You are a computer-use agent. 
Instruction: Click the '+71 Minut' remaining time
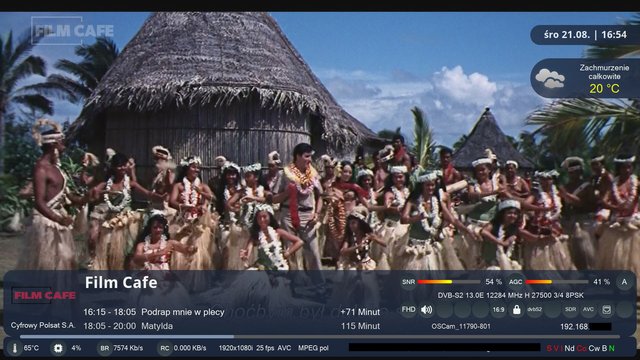tap(360, 312)
